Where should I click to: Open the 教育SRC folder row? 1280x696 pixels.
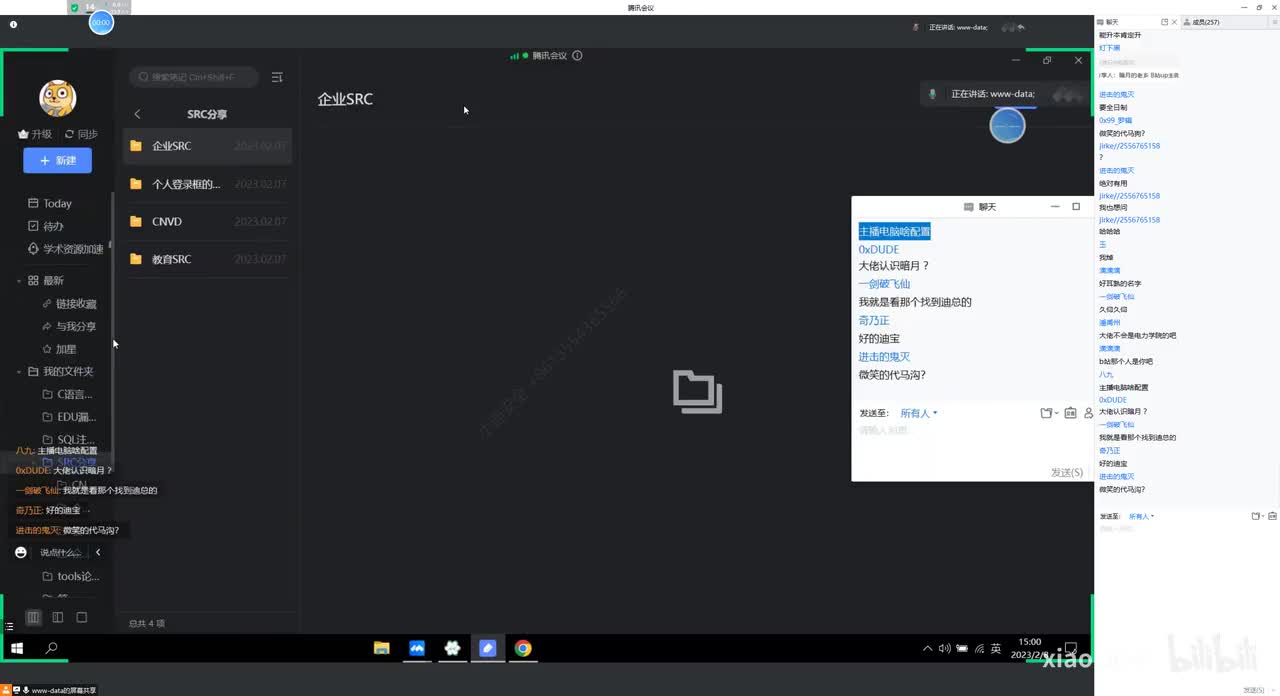[208, 259]
